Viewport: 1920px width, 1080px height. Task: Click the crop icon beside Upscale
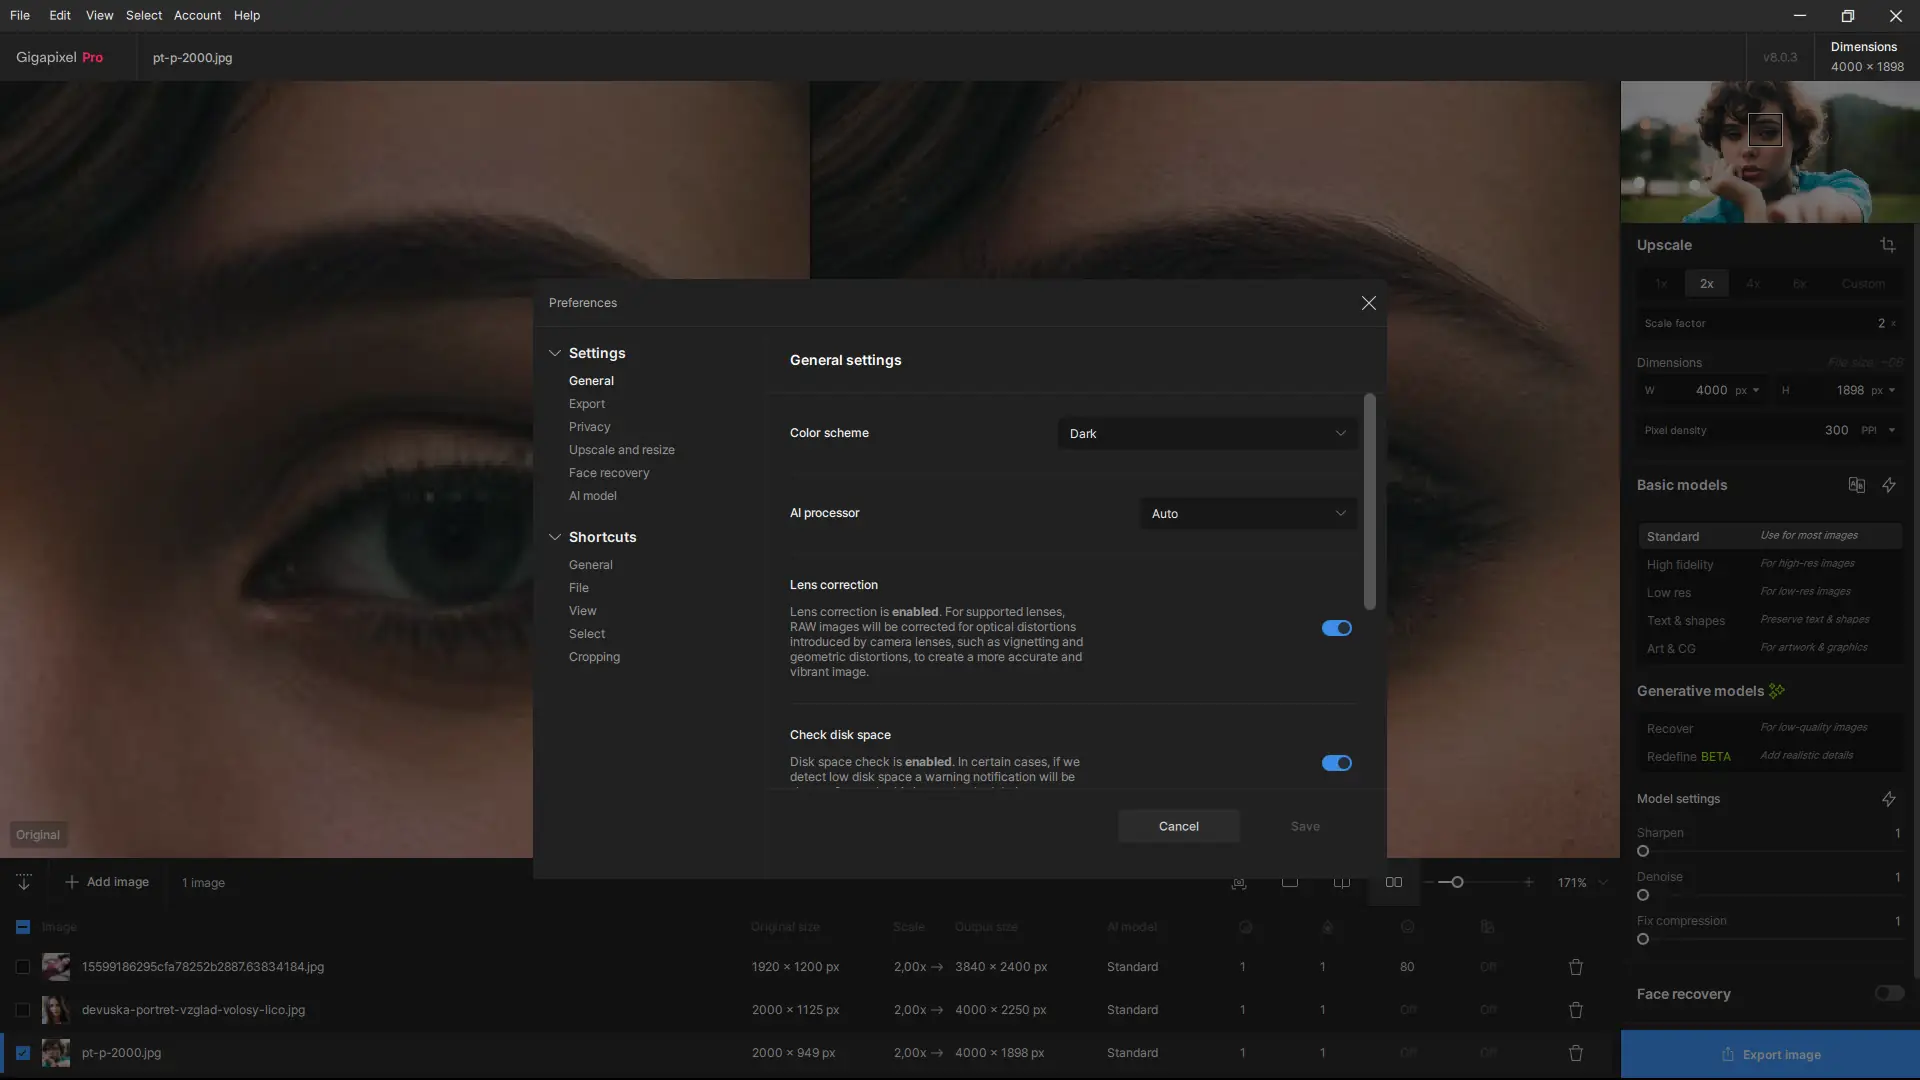coord(1887,245)
